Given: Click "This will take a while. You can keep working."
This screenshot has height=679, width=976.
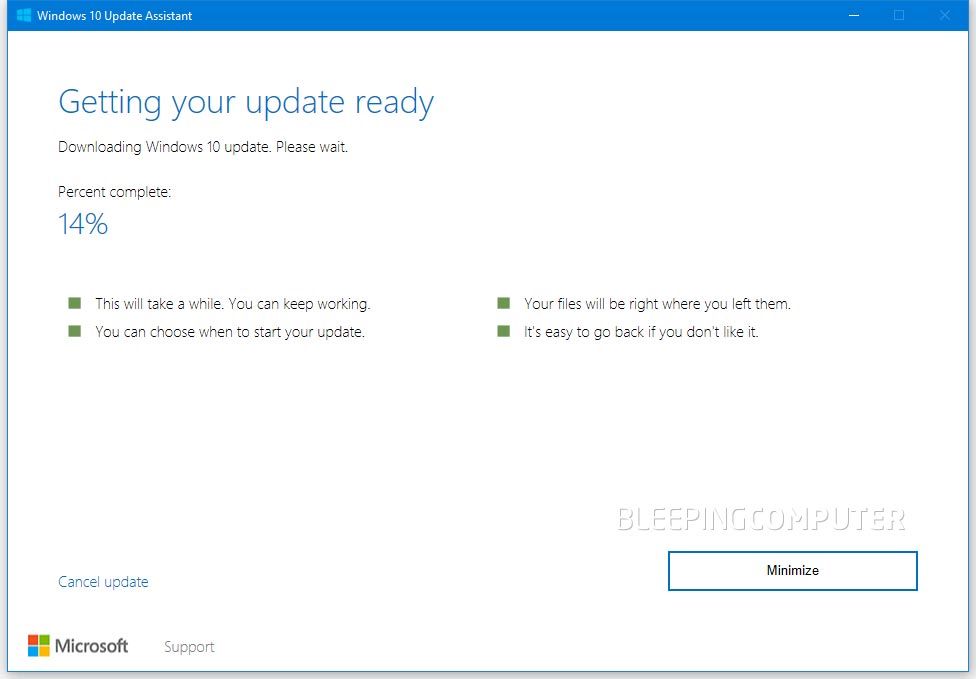Looking at the screenshot, I should point(233,304).
